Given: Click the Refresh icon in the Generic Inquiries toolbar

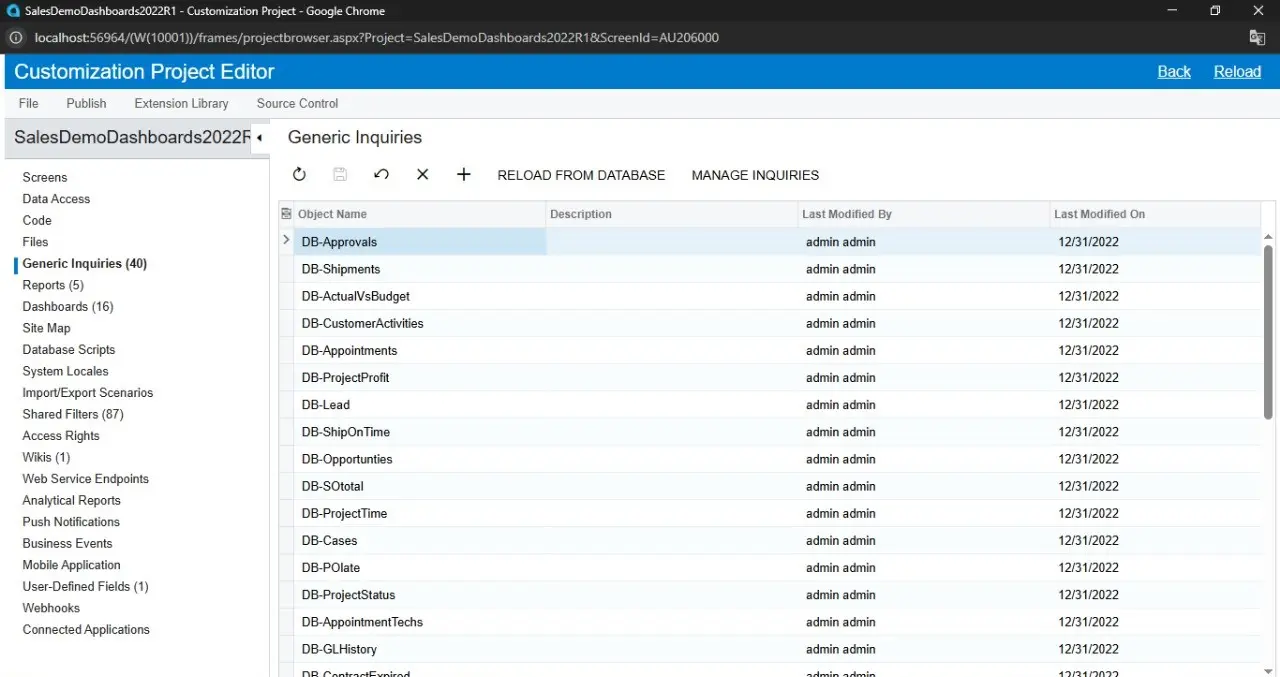Looking at the screenshot, I should pos(299,175).
